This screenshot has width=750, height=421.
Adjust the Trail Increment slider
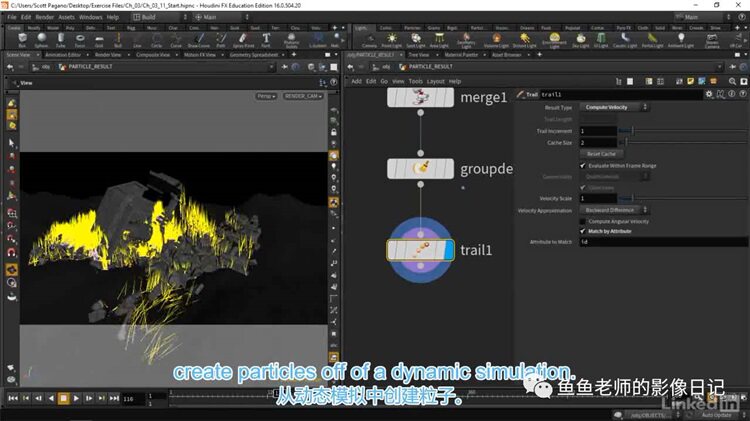pos(683,131)
